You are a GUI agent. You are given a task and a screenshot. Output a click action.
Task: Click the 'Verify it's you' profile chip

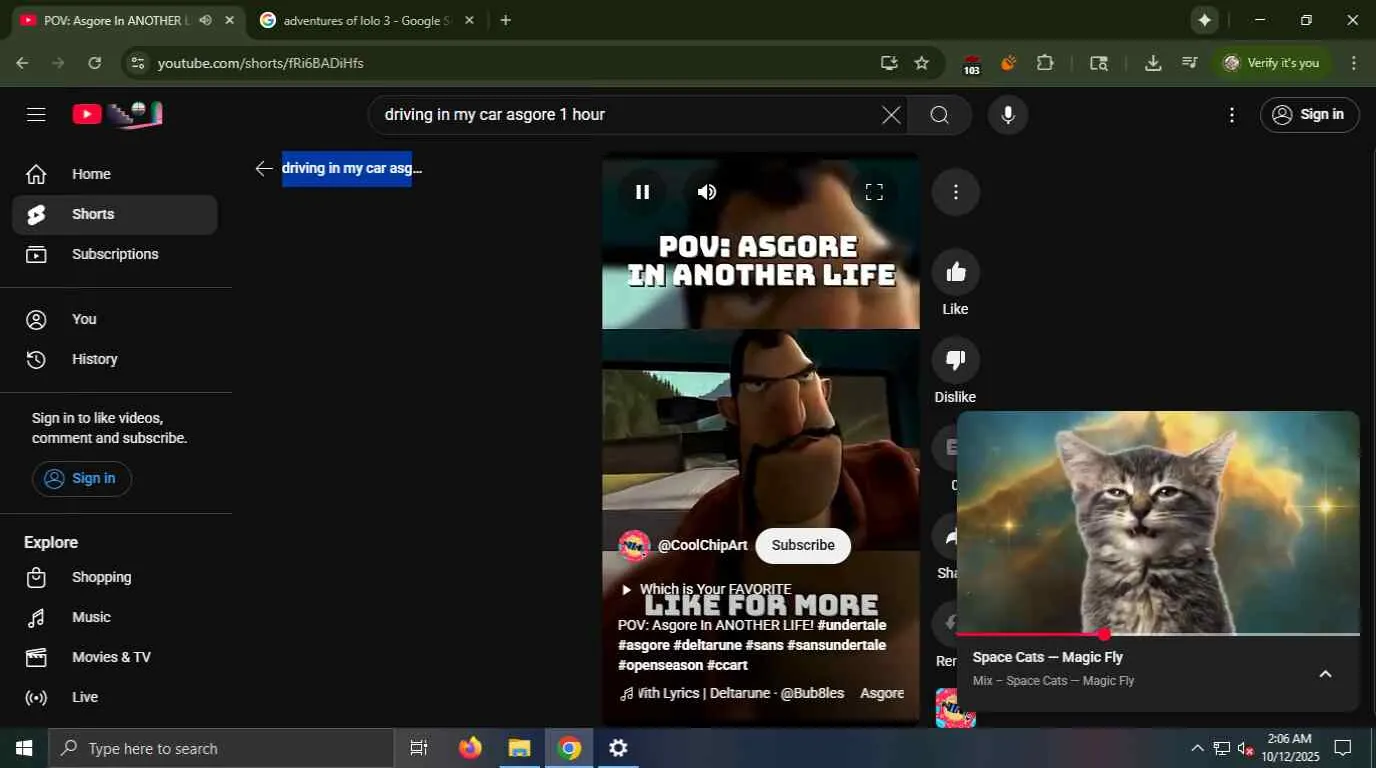(1272, 63)
